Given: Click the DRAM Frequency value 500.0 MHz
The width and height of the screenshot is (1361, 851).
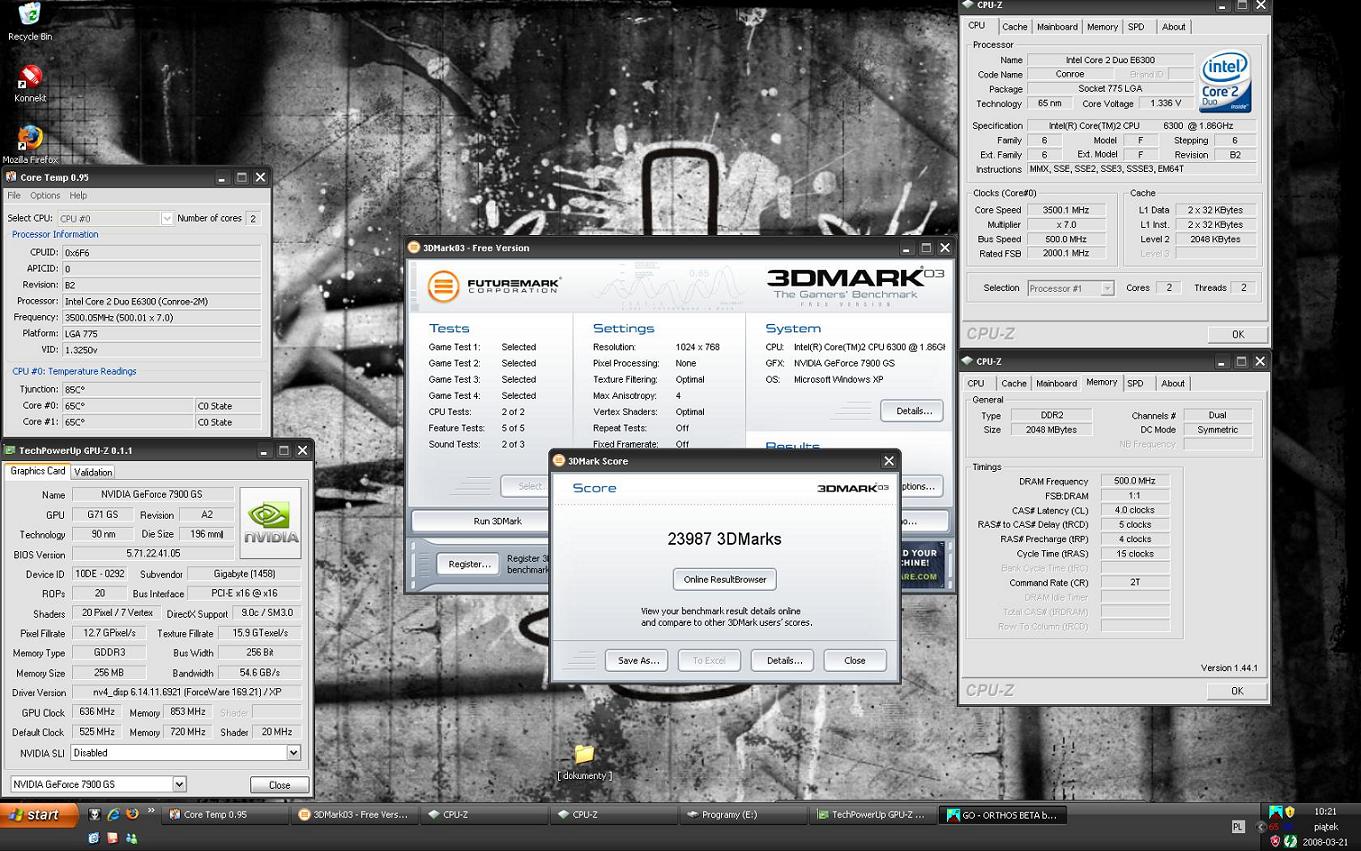Looking at the screenshot, I should point(1135,481).
